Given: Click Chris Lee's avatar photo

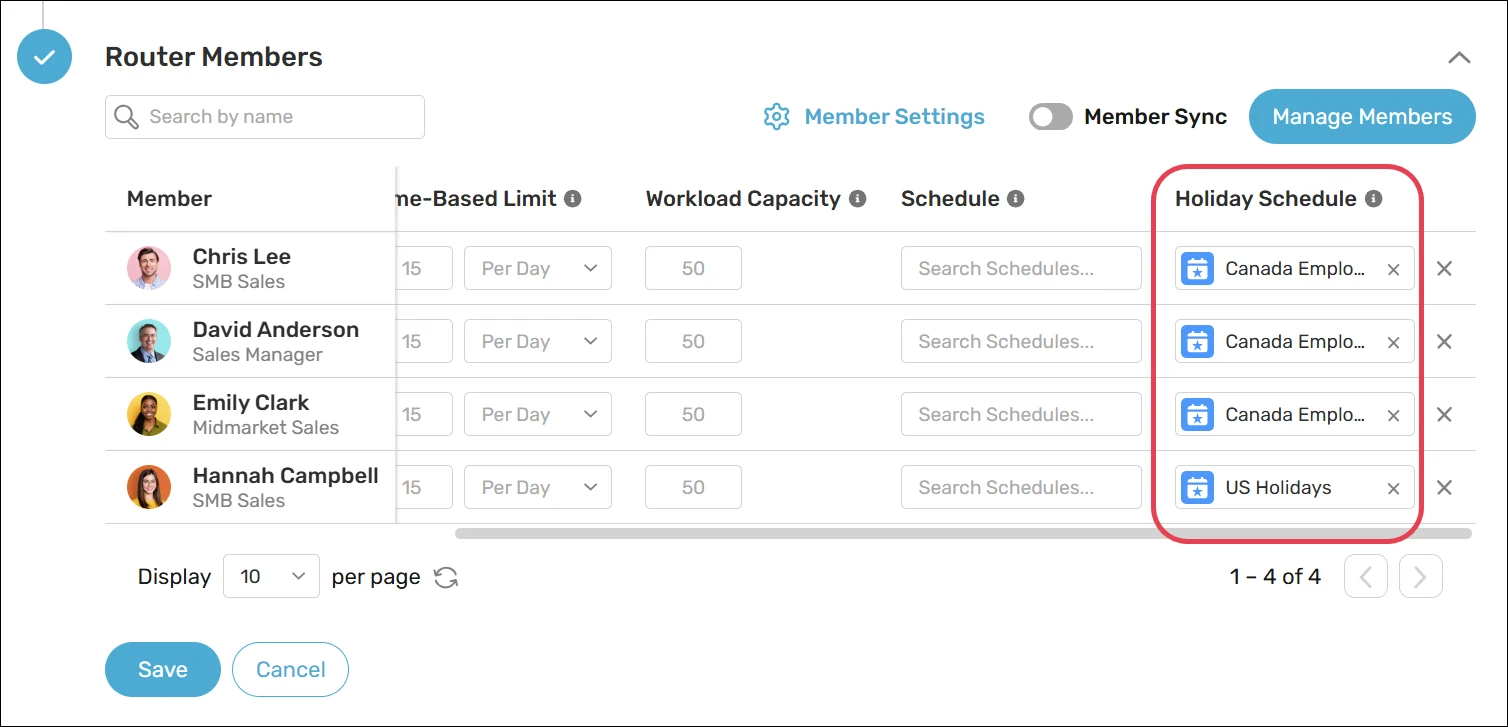Looking at the screenshot, I should [x=149, y=268].
